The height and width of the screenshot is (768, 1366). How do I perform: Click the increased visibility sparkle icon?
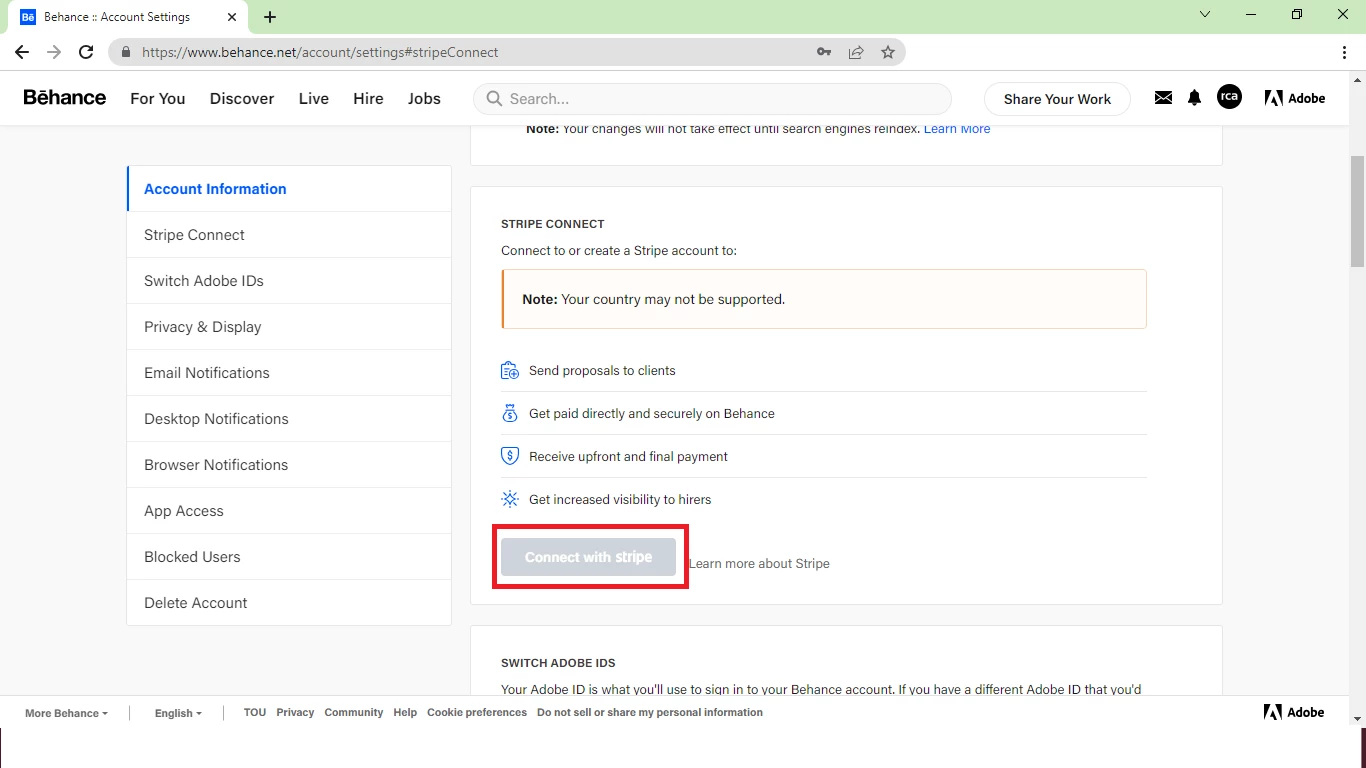(510, 499)
